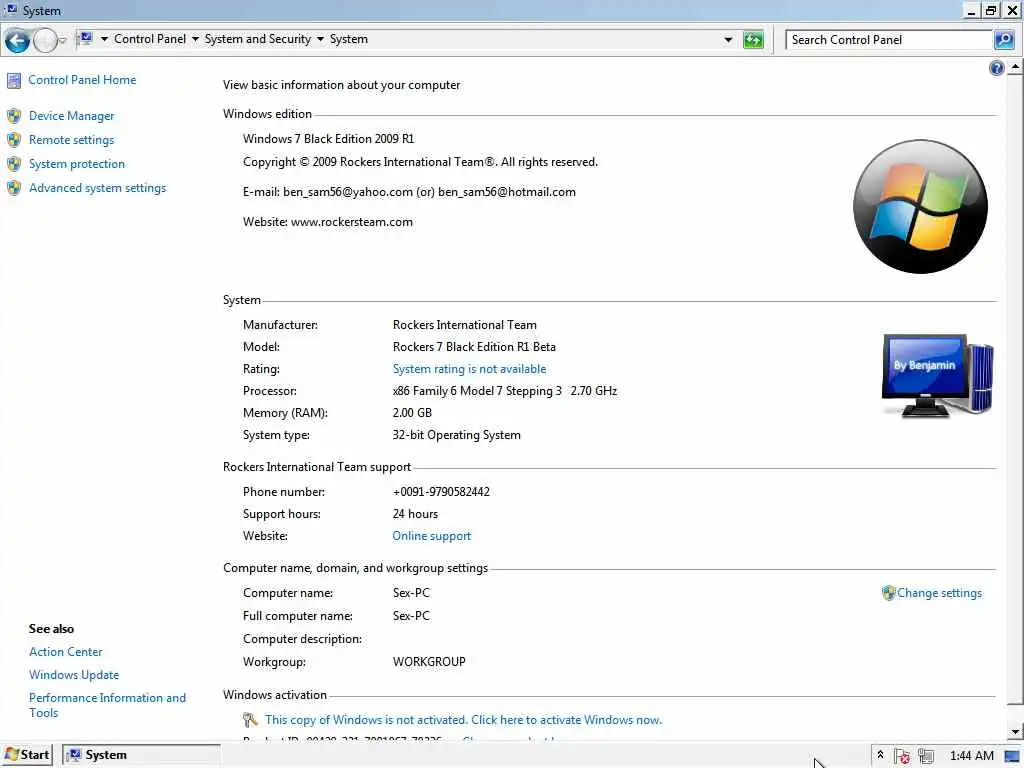Click 'Rockers 7 Black Edition R1 Beta' model
Image resolution: width=1024 pixels, height=768 pixels.
coord(474,347)
